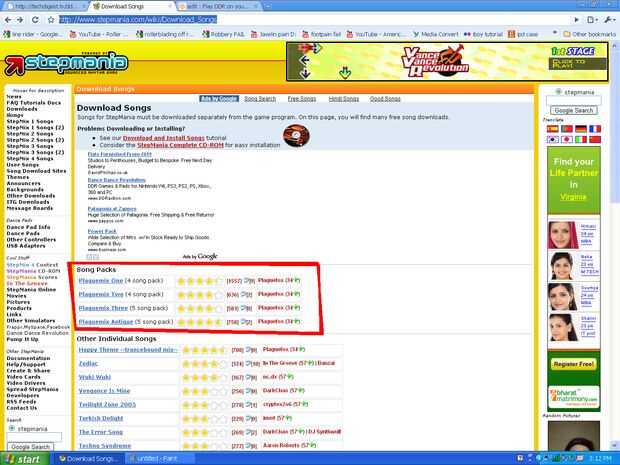The height and width of the screenshot is (465, 620).
Task: Open Dance Pad Info sidebar link
Action: [28, 227]
